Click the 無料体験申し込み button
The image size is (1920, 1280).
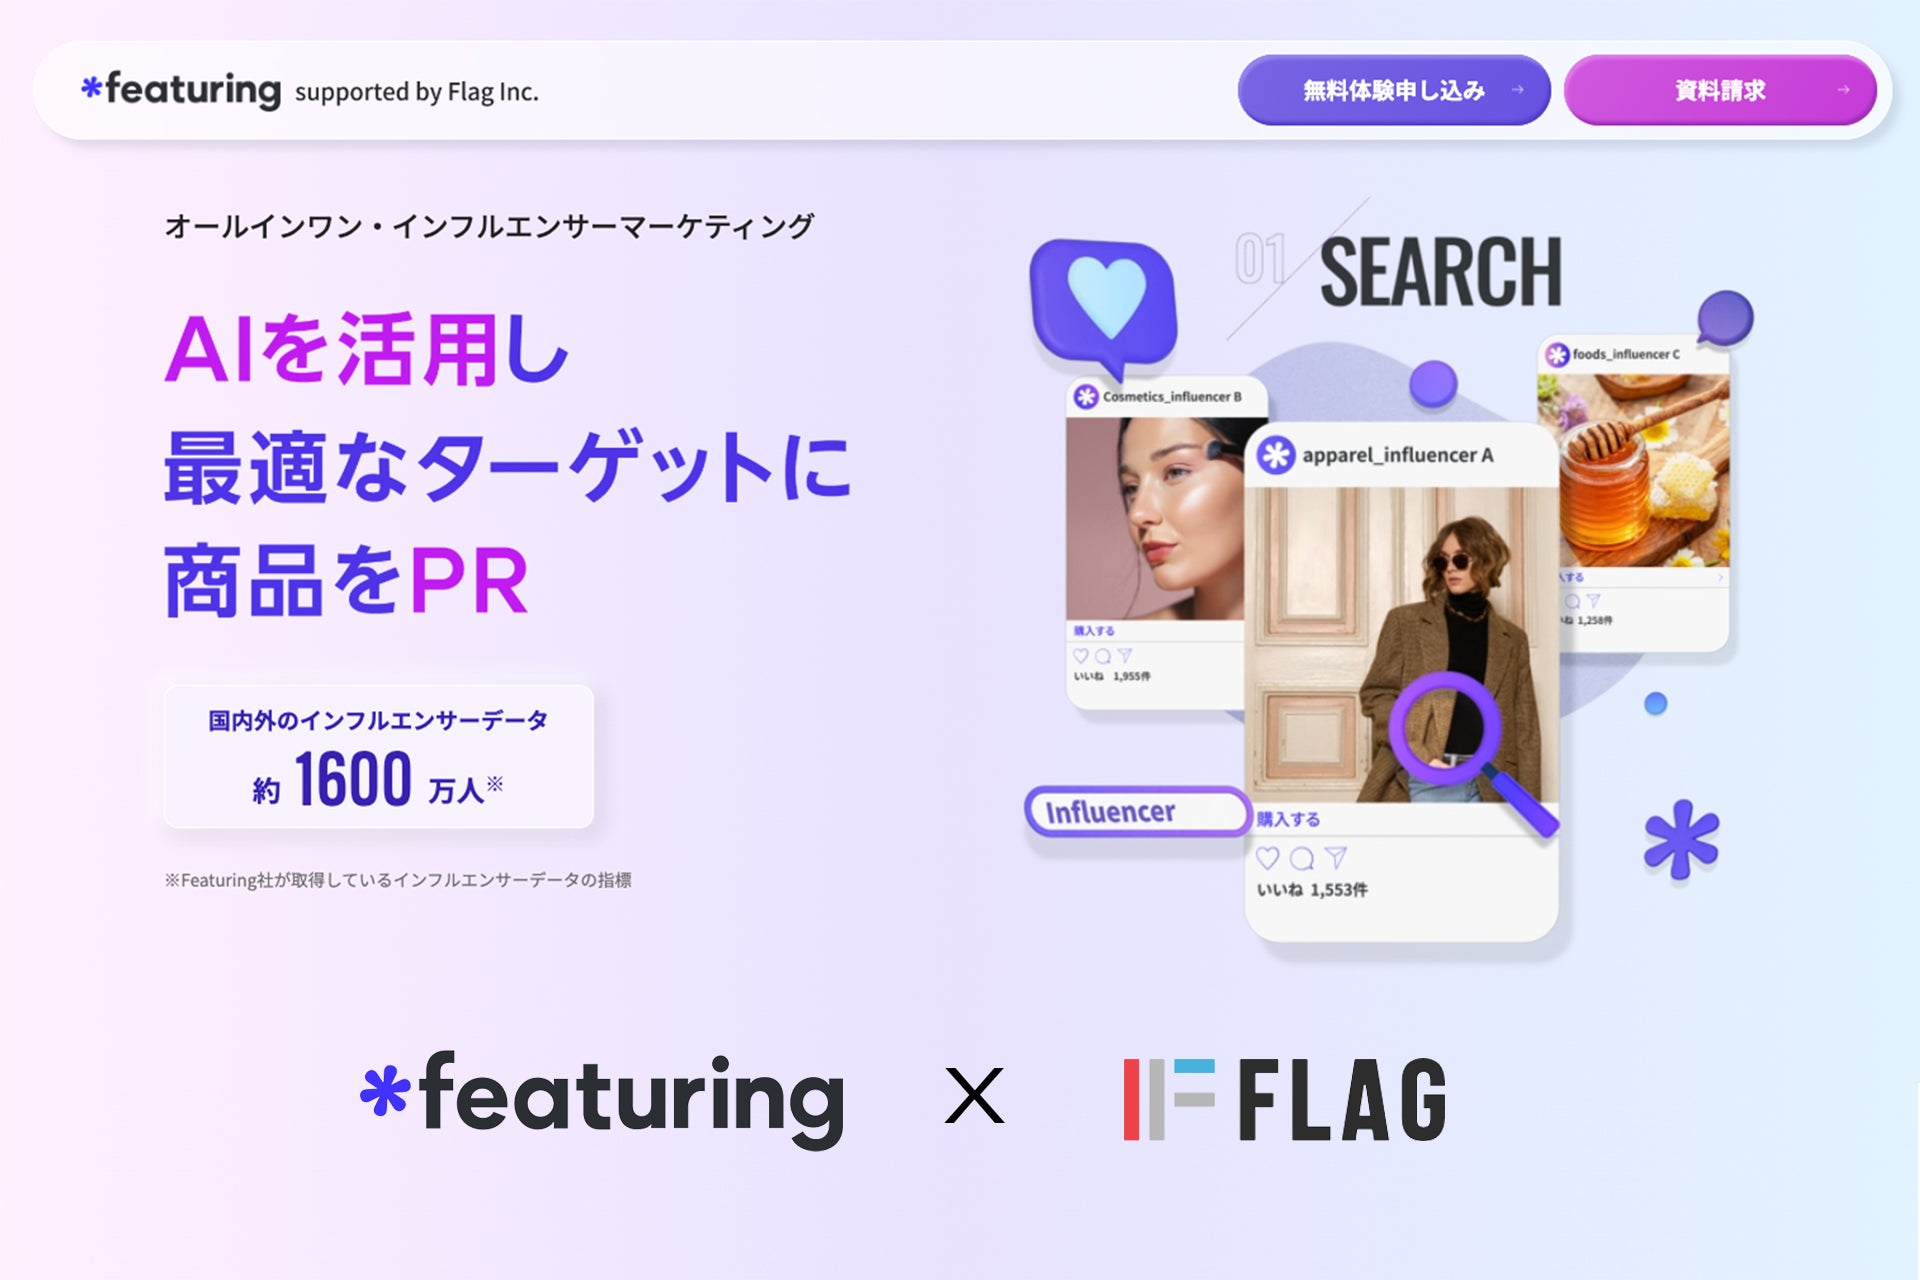tap(1394, 90)
